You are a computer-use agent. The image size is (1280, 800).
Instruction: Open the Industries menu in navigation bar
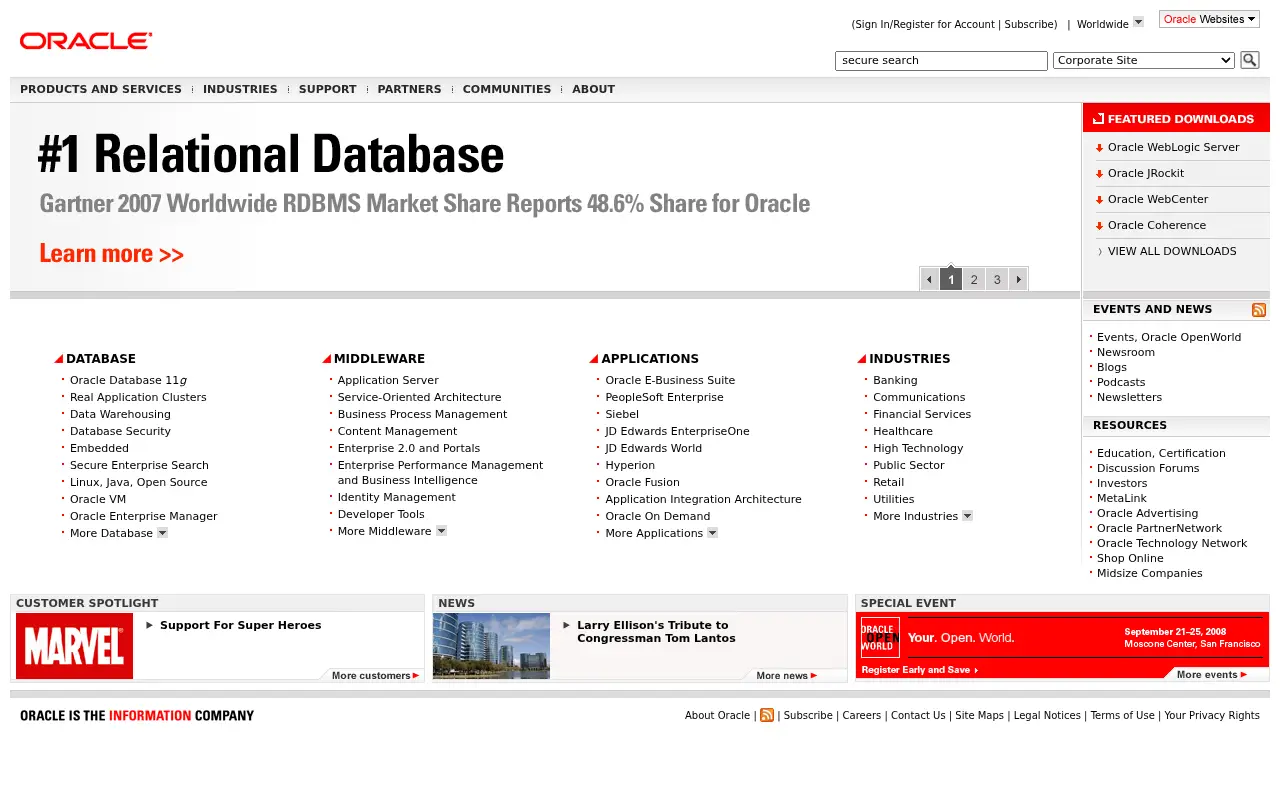pyautogui.click(x=240, y=89)
